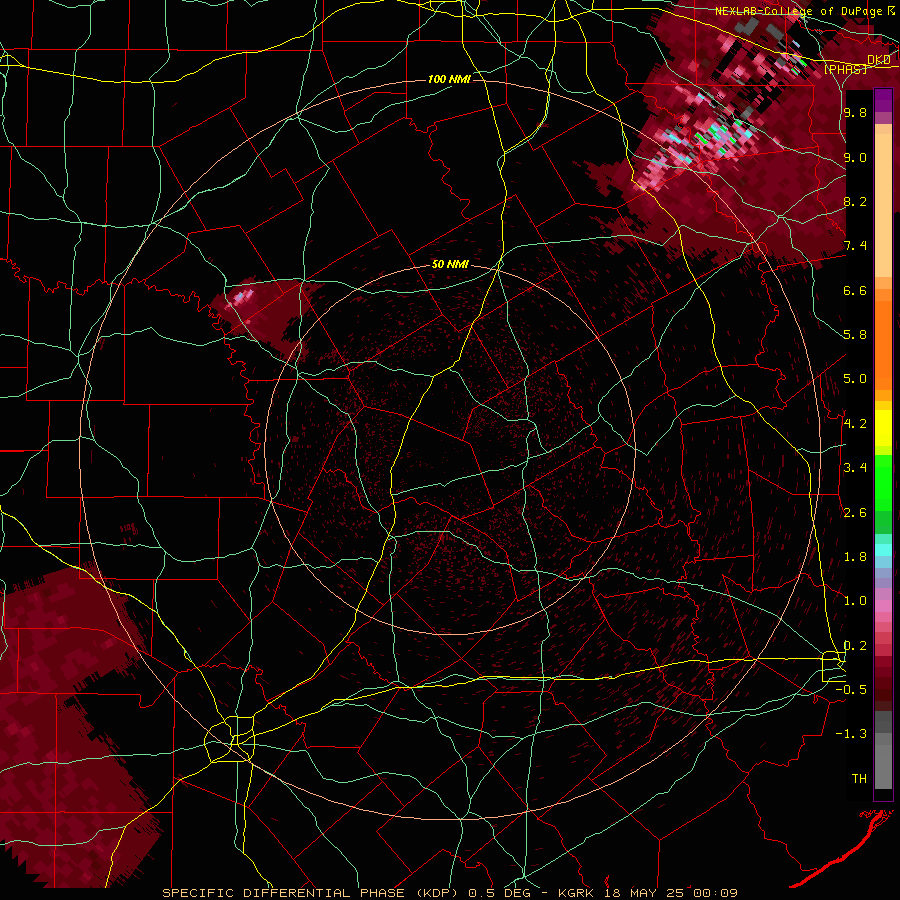Click the 9.0 value on the scale
This screenshot has width=900, height=900.
[x=855, y=157]
